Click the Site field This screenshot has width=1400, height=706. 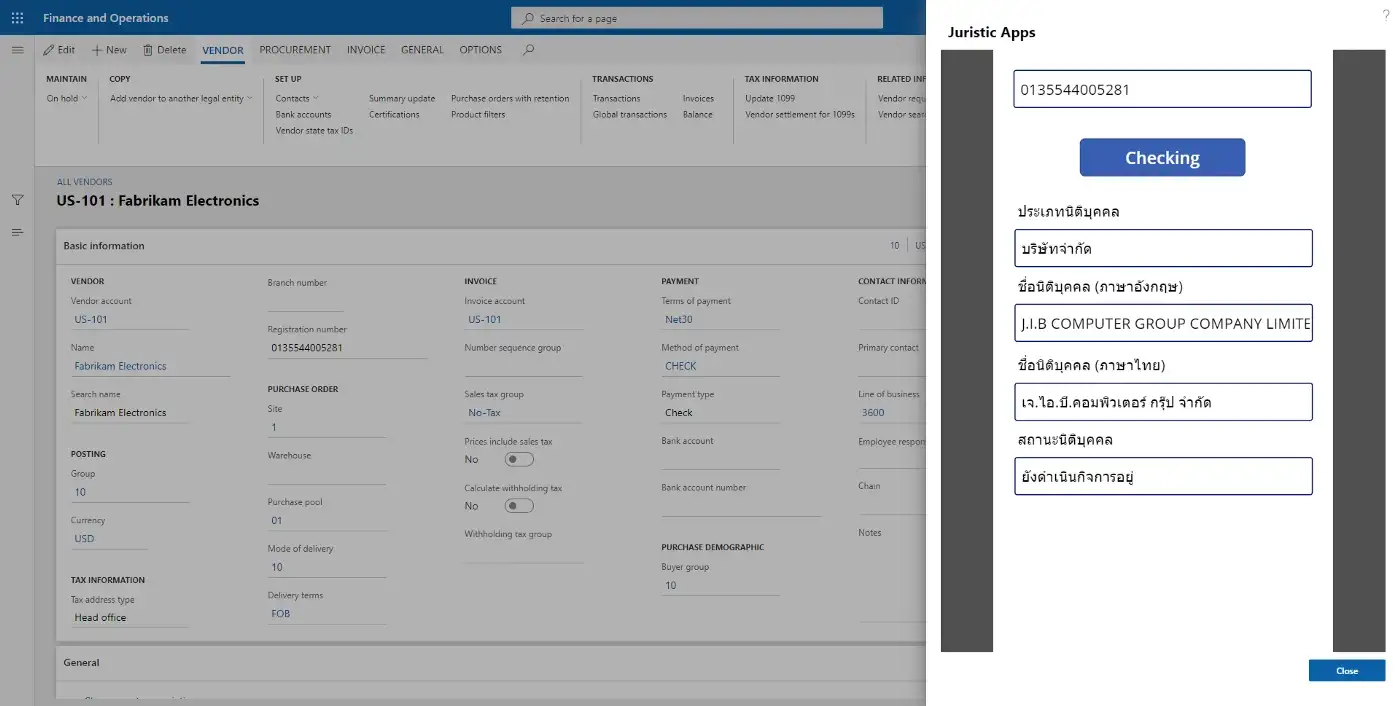tap(326, 427)
